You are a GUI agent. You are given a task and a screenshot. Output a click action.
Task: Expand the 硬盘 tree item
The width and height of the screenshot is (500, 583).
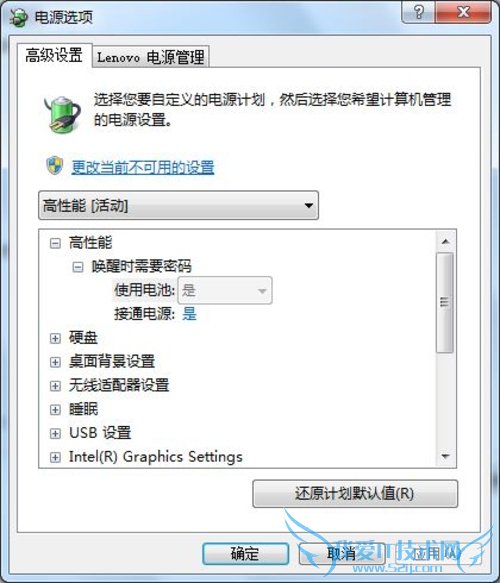point(55,338)
